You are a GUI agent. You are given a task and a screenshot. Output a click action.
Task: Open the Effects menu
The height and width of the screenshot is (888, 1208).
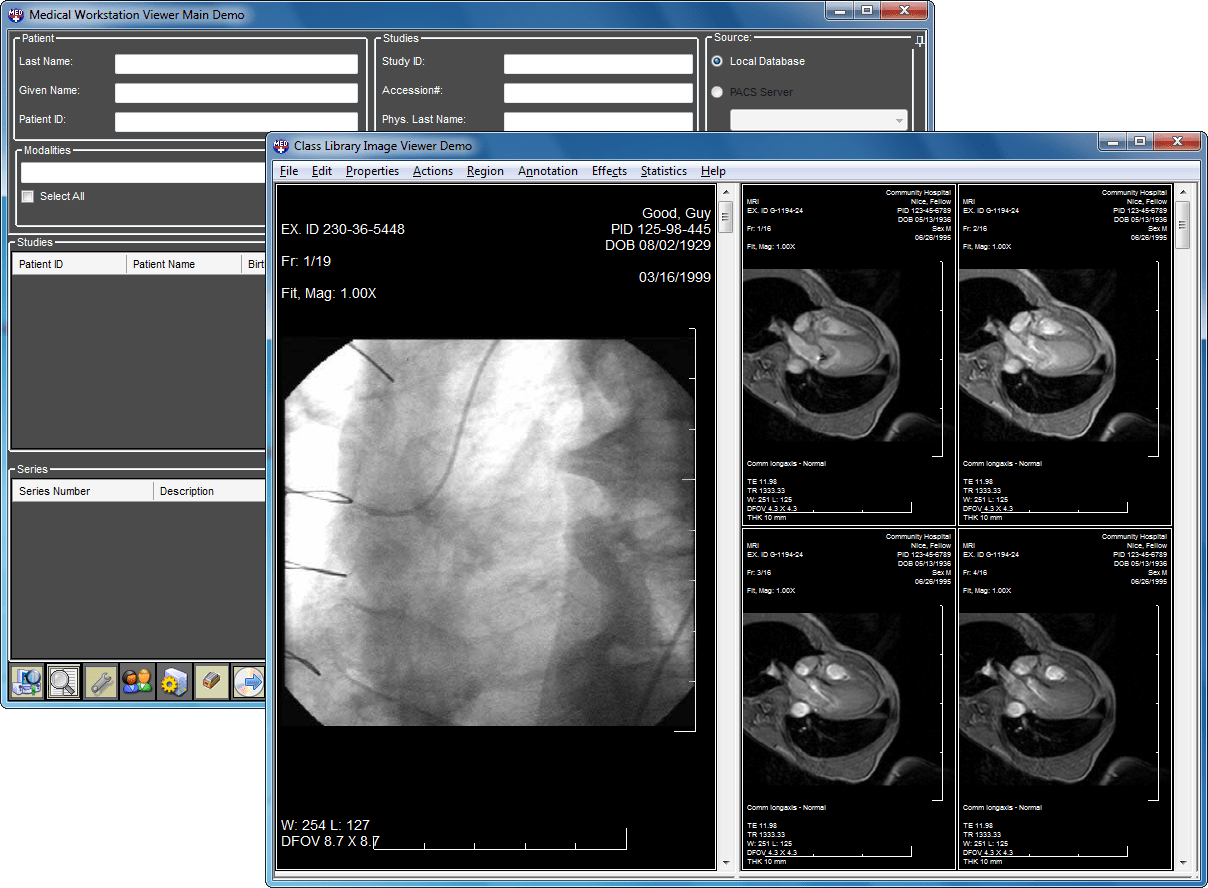tap(609, 171)
